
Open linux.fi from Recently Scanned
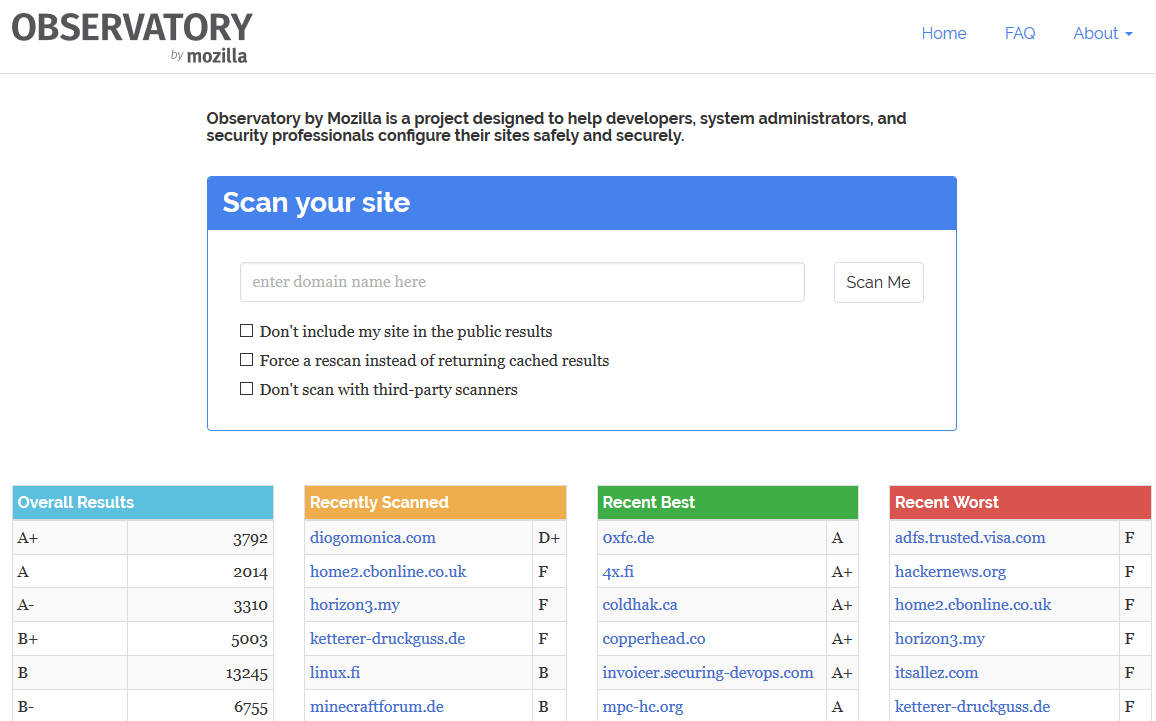pyautogui.click(x=334, y=672)
